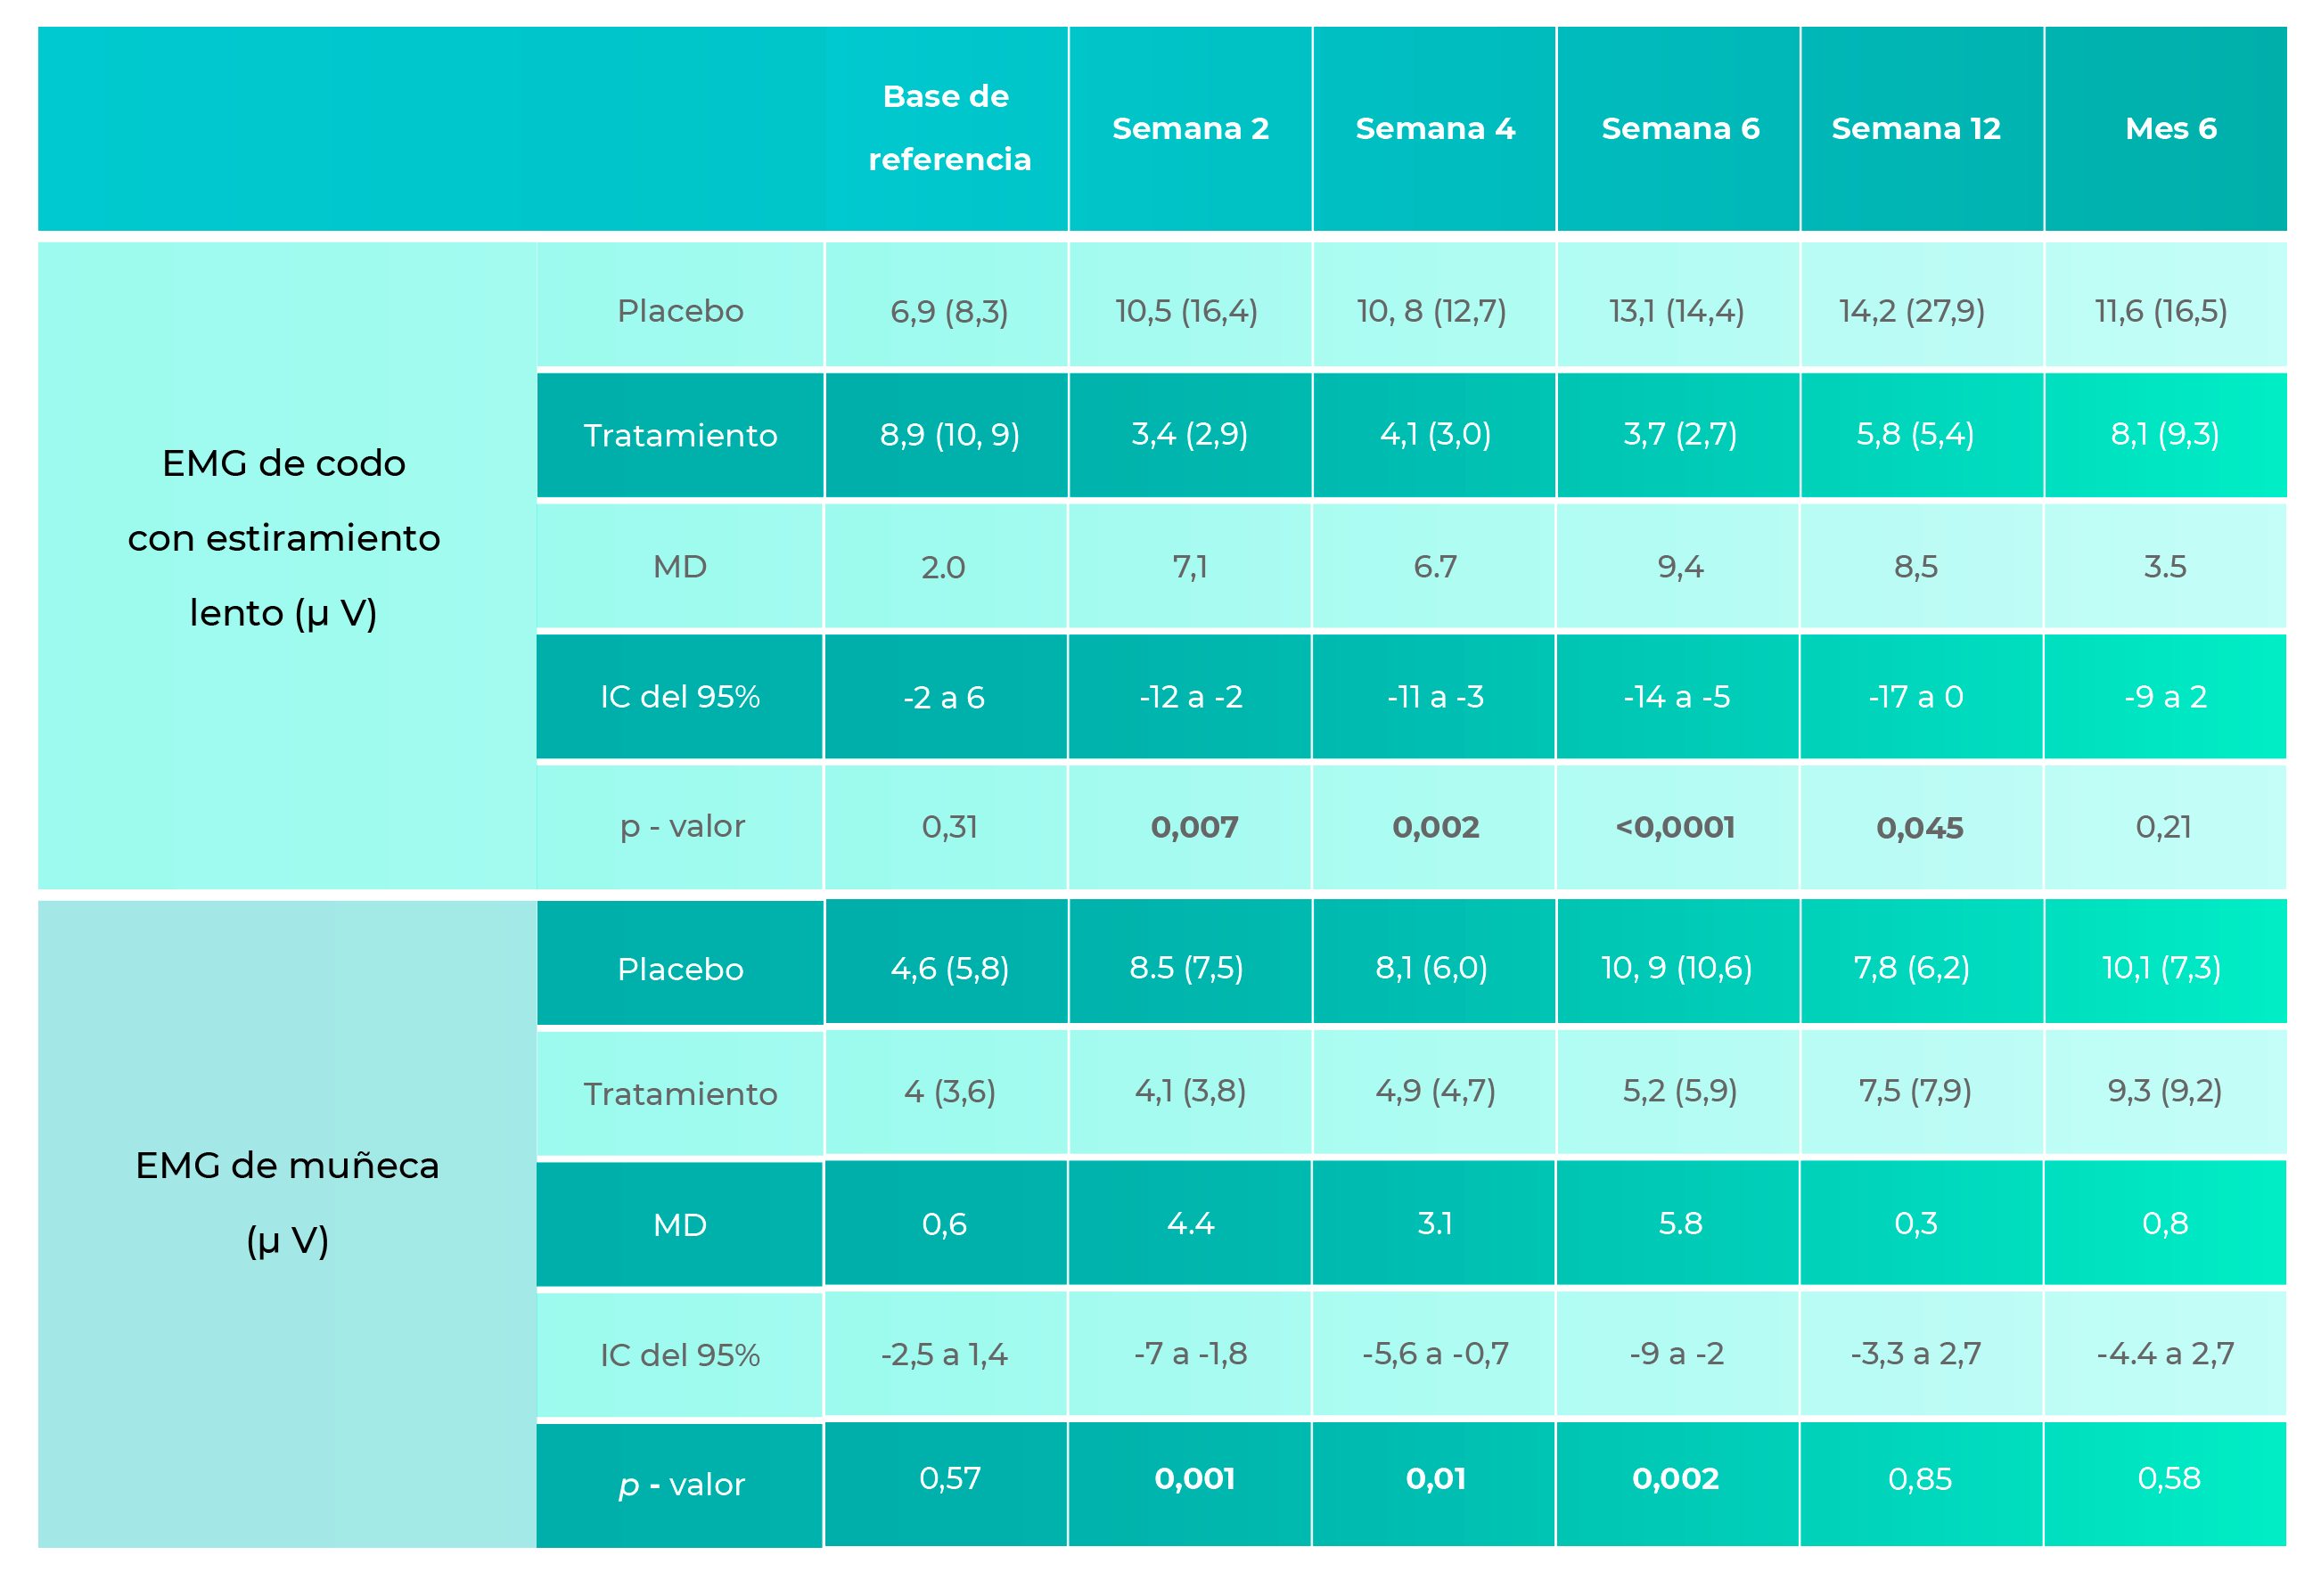2321x1596 pixels.
Task: Click the Semana 2 column header
Action: click(x=1190, y=129)
